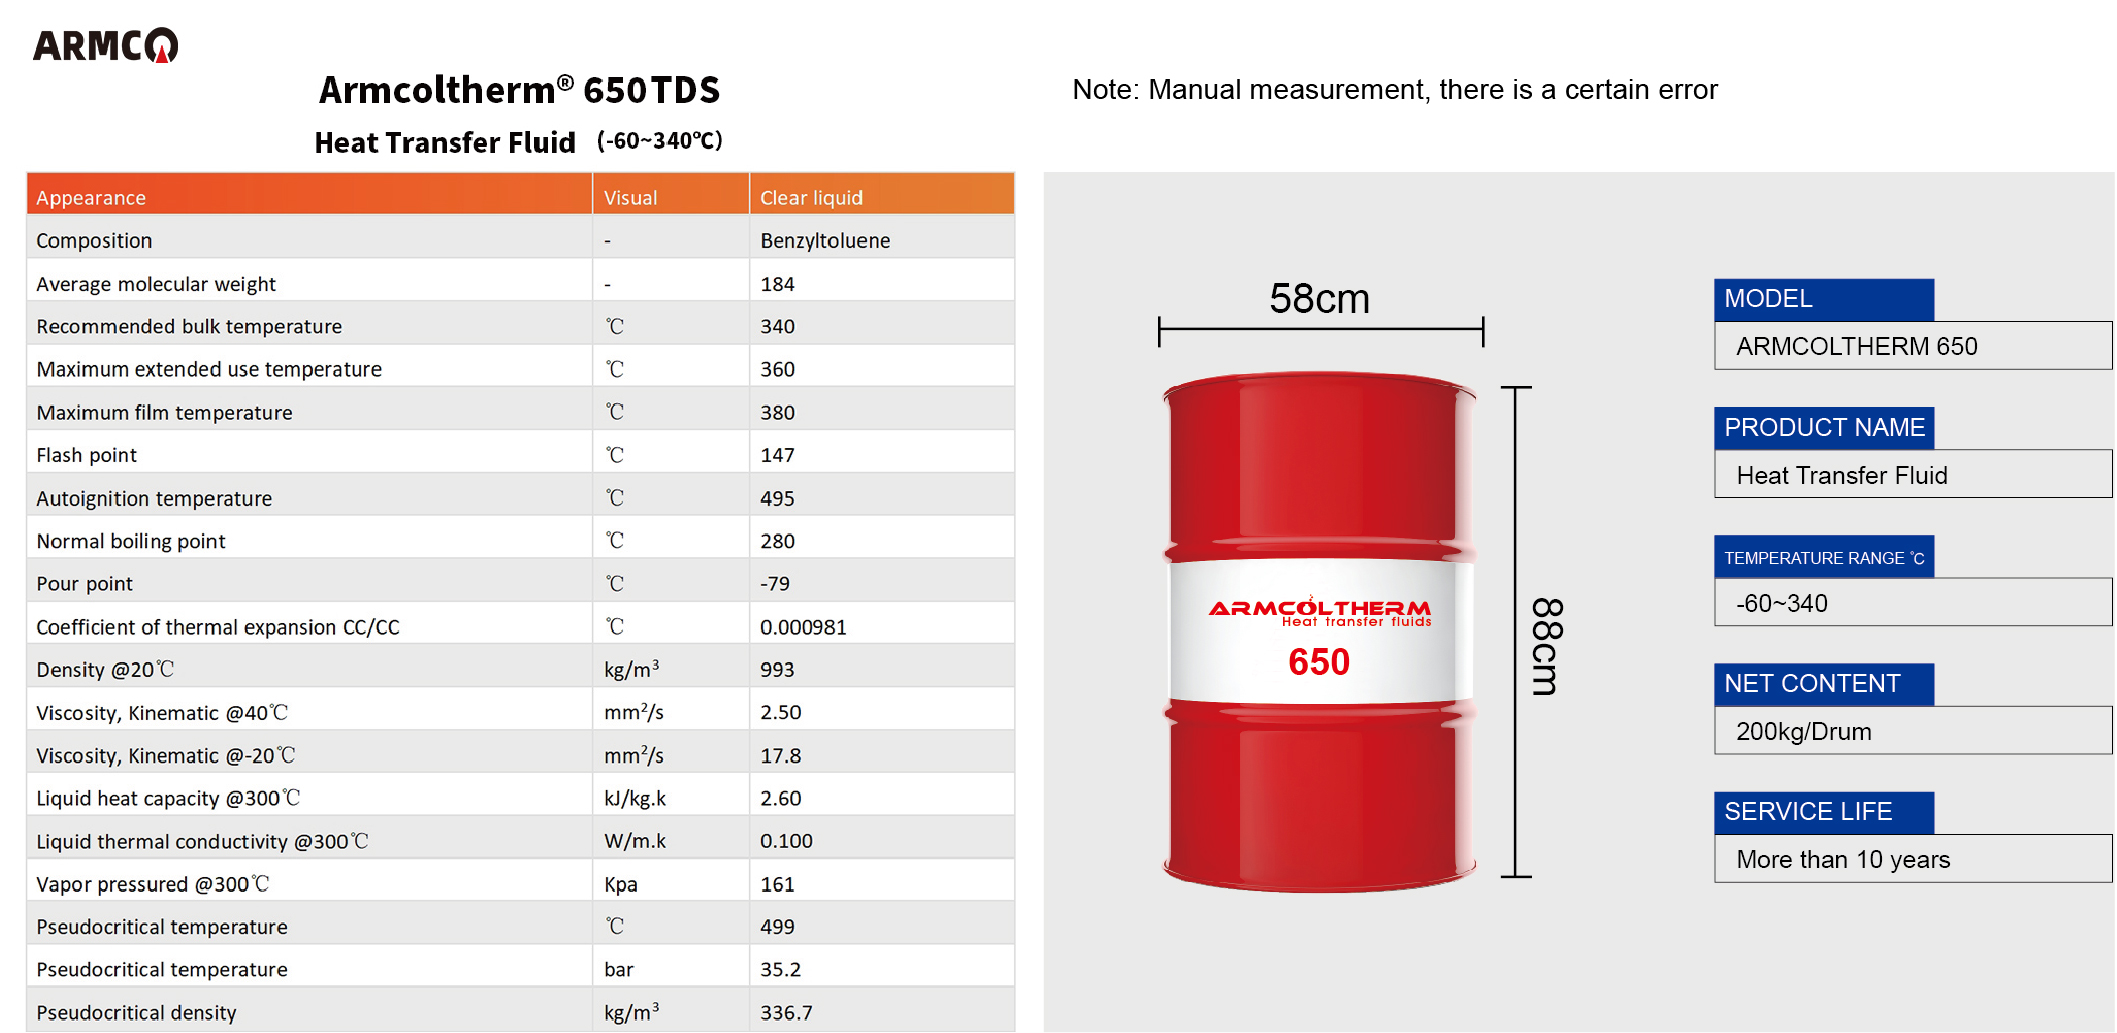The height and width of the screenshot is (1033, 2117).
Task: Click the 'ARMCOLTHERM 650' model field
Action: [x=1913, y=346]
